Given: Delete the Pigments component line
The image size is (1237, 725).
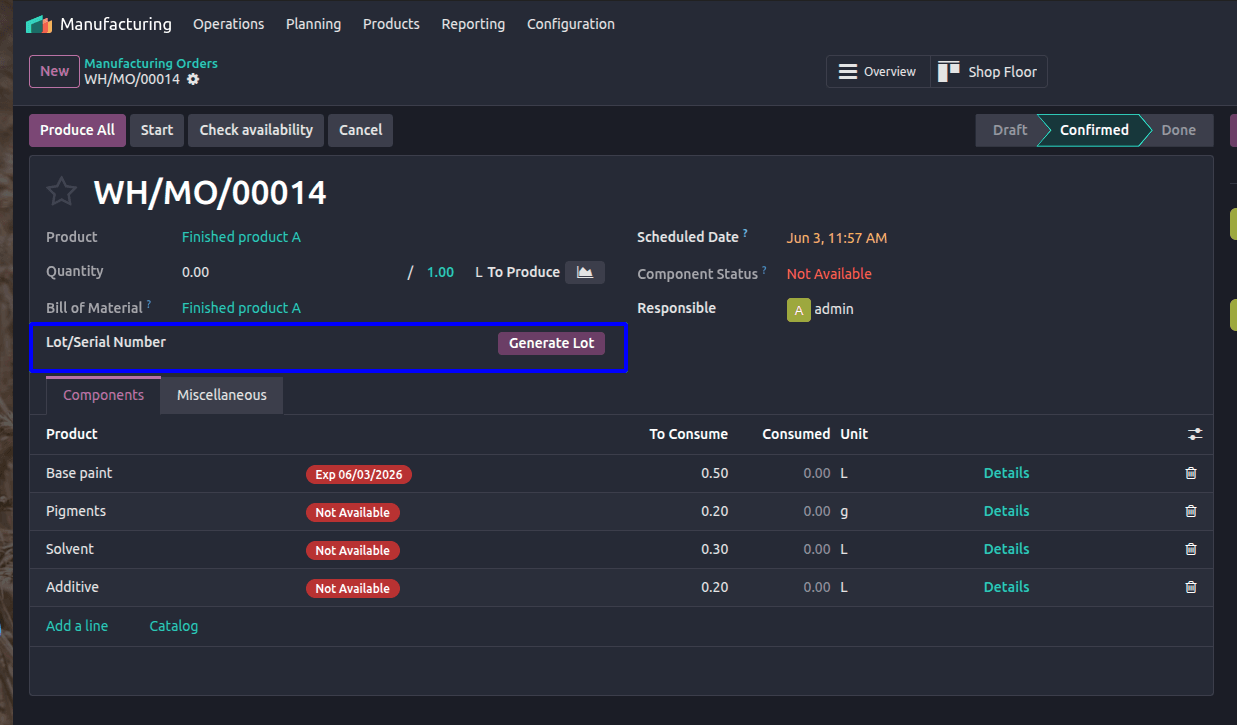Looking at the screenshot, I should tap(1191, 511).
